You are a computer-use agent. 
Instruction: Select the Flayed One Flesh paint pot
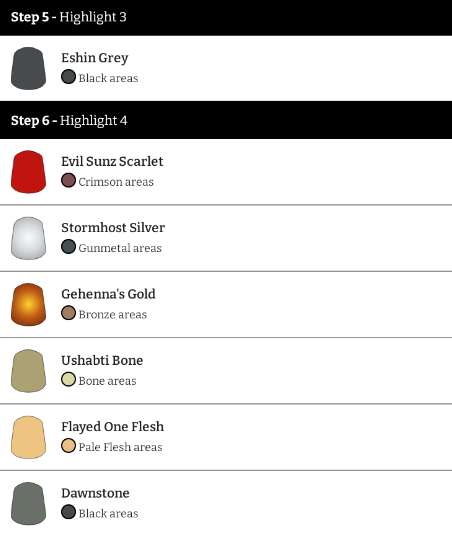click(x=29, y=437)
